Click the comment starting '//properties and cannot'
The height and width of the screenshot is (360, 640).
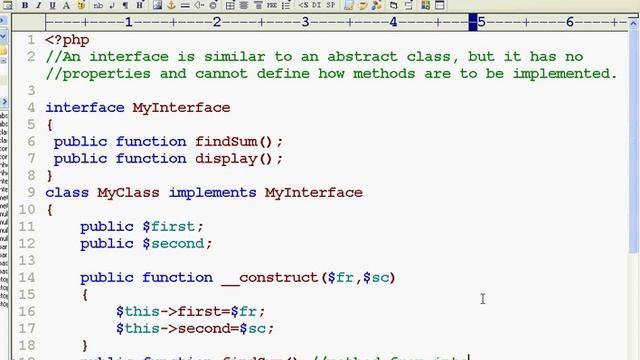pyautogui.click(x=331, y=74)
